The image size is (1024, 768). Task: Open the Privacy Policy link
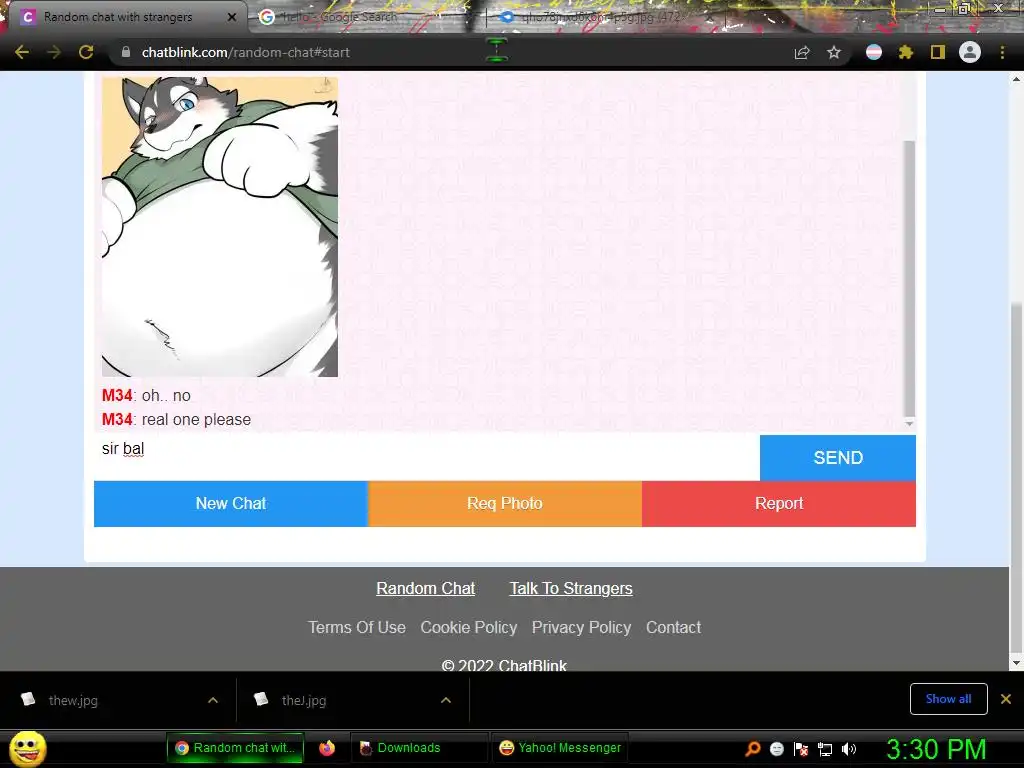(x=581, y=628)
